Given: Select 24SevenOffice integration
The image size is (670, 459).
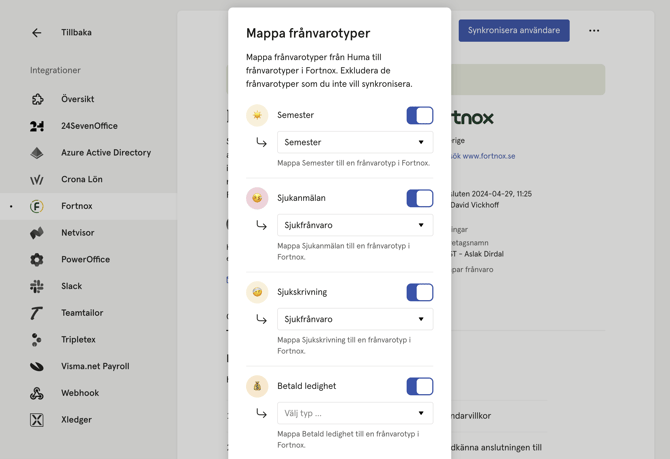Looking at the screenshot, I should (89, 126).
